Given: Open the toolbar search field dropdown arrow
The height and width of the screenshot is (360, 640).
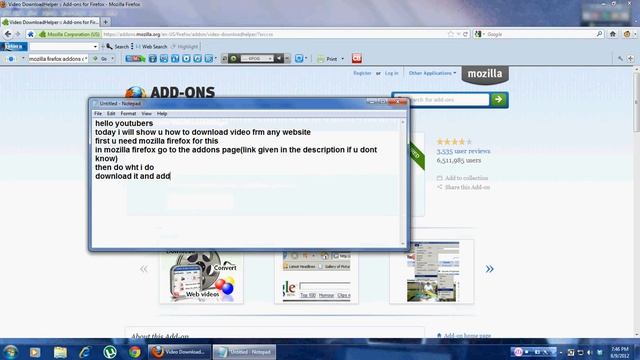Looking at the screenshot, I should pos(95,47).
